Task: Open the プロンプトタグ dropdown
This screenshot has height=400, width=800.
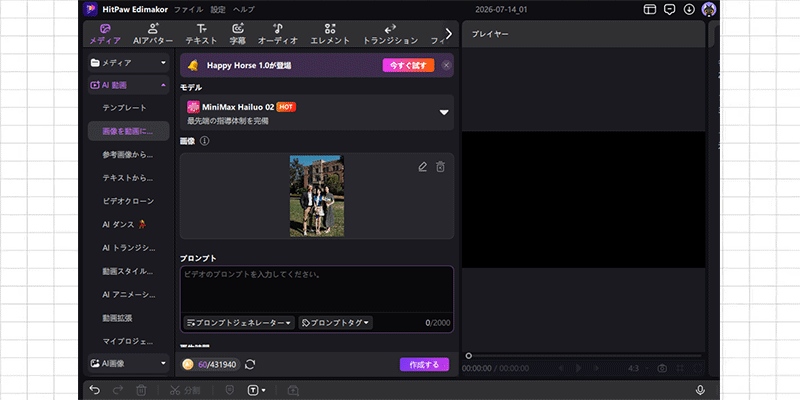Action: (335, 322)
